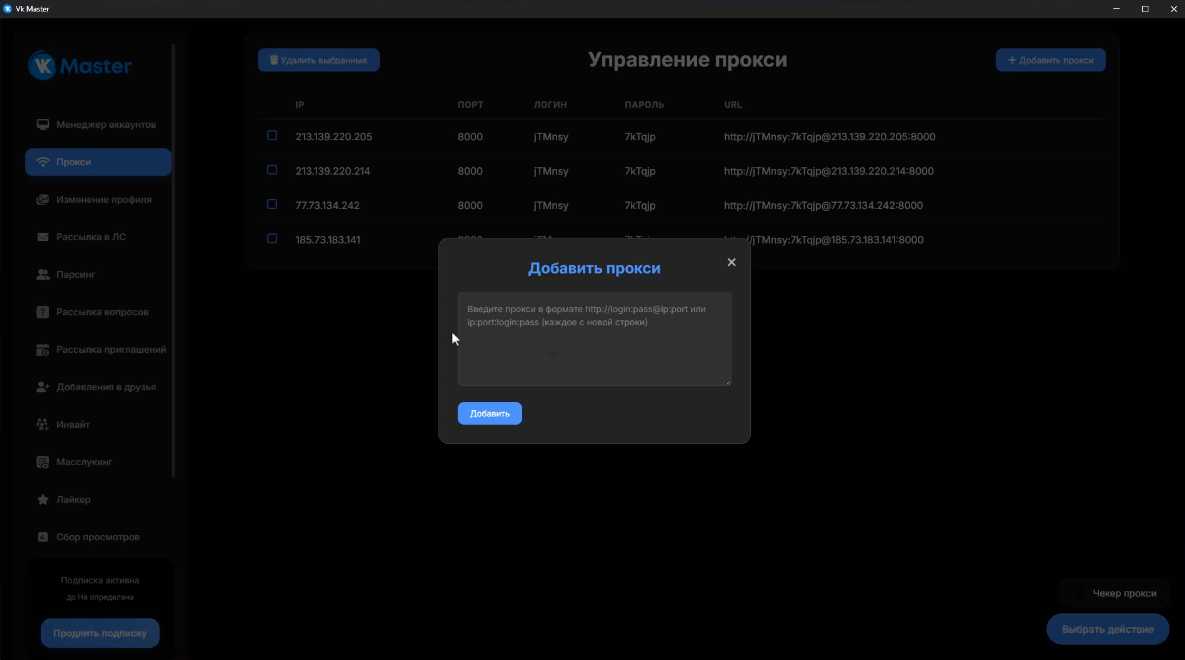The image size is (1185, 660).
Task: Focus the proxy list text area
Action: point(594,350)
